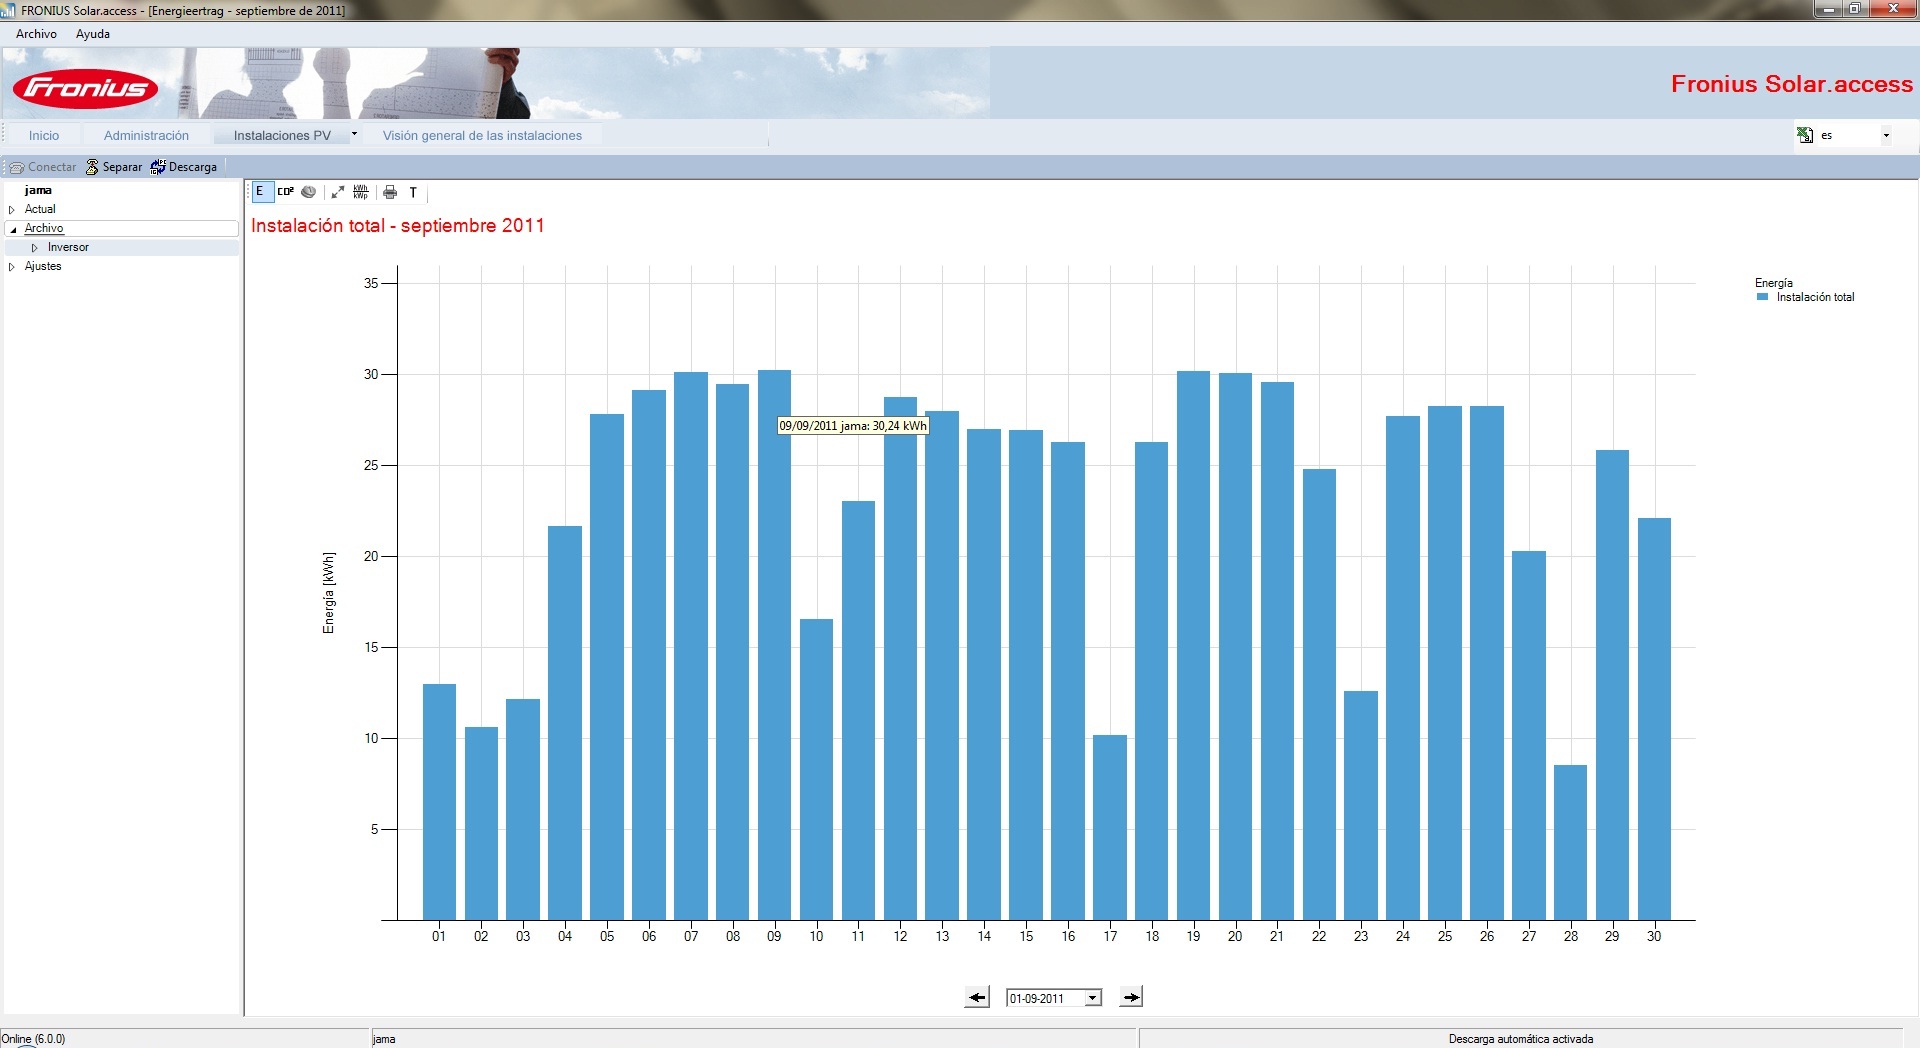Switch chart to CO2 savings view
Viewport: 1920px width, 1048px height.
[x=286, y=192]
